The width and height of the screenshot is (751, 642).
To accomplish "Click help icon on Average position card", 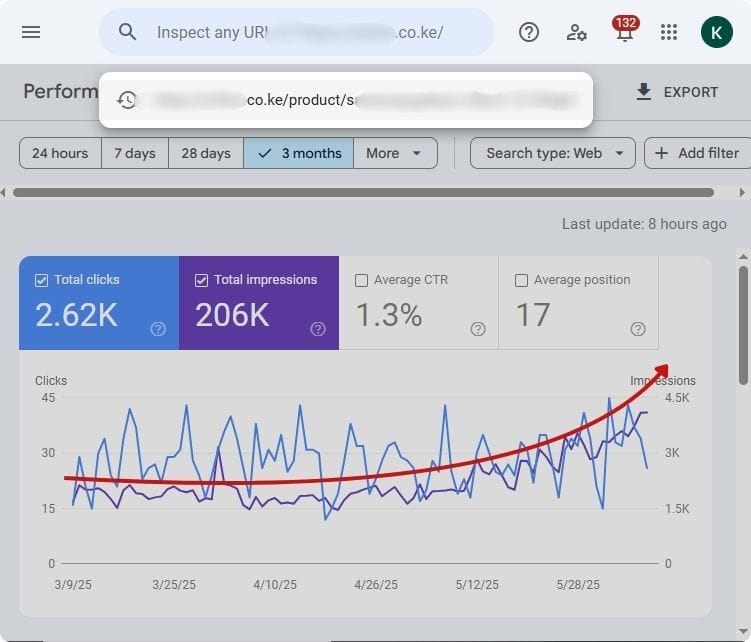I will (x=638, y=329).
